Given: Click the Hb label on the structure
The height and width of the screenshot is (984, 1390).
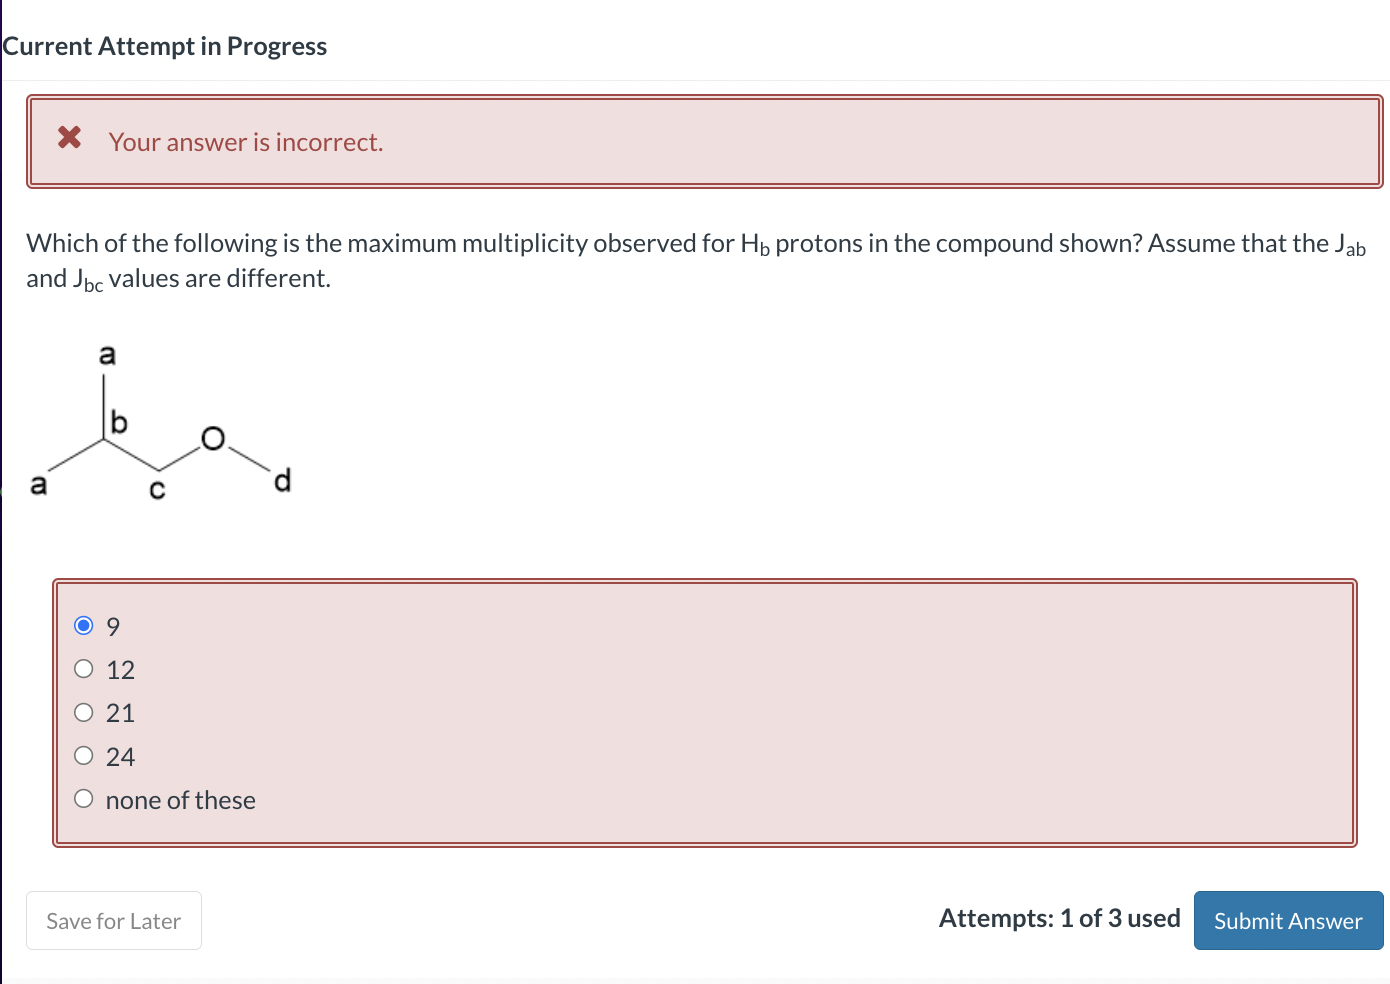Looking at the screenshot, I should click(x=119, y=423).
